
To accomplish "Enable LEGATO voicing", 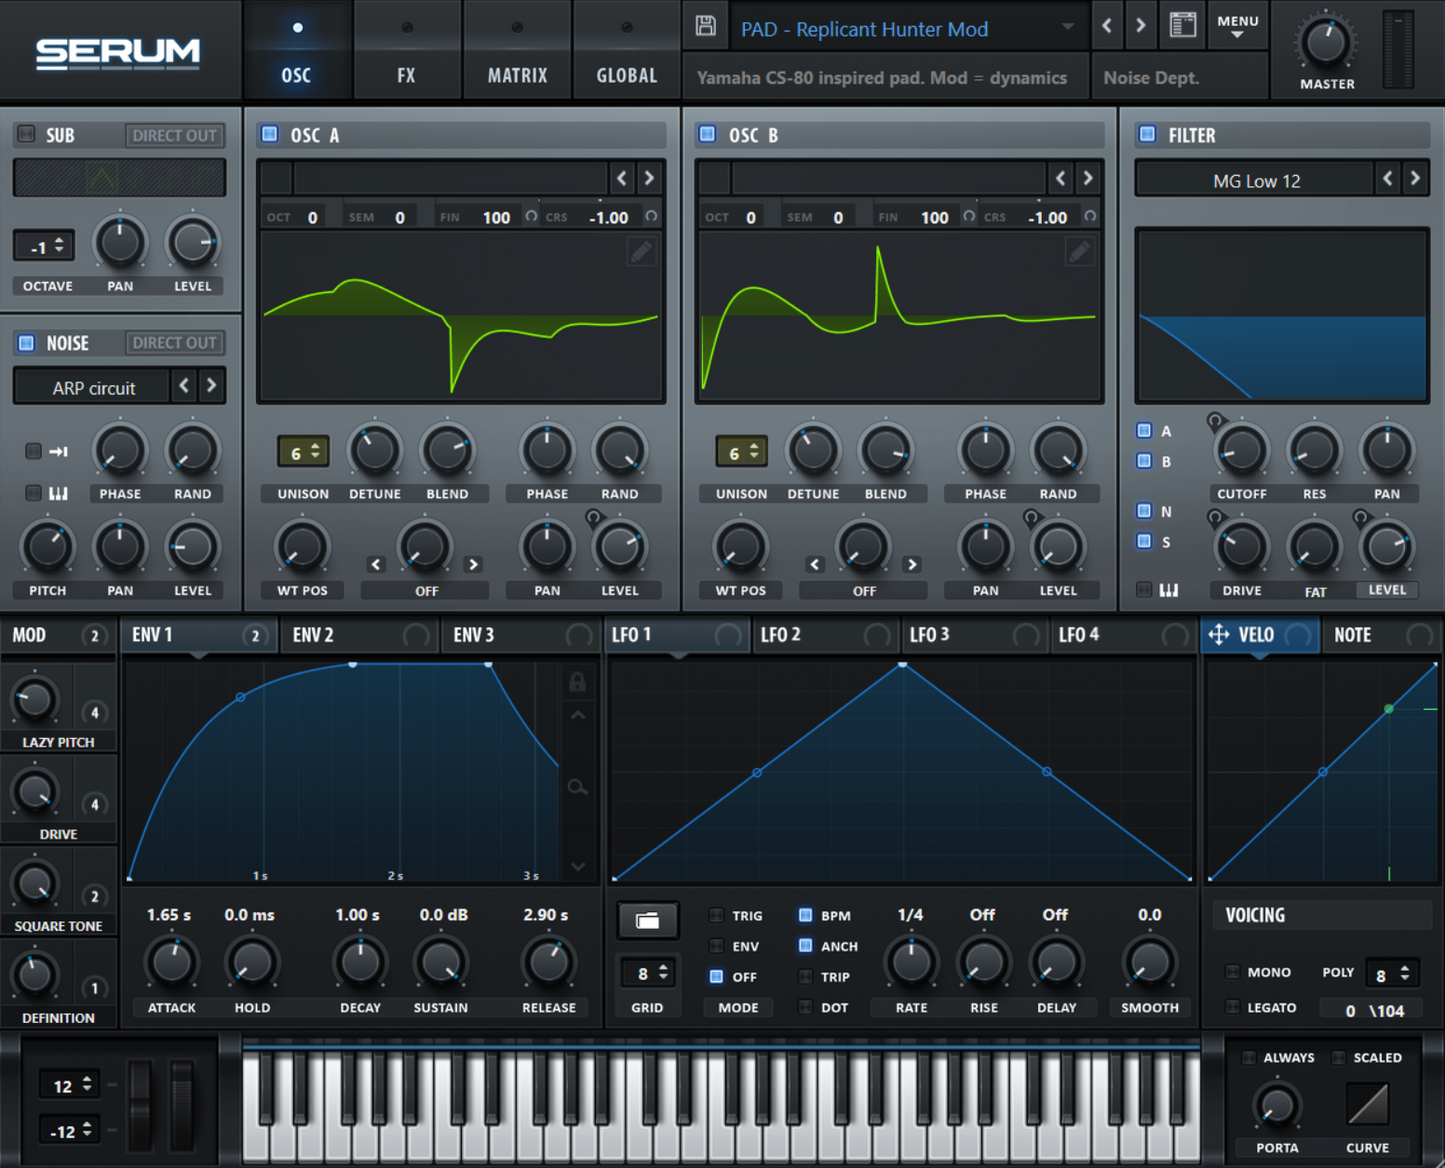I will (1233, 1007).
